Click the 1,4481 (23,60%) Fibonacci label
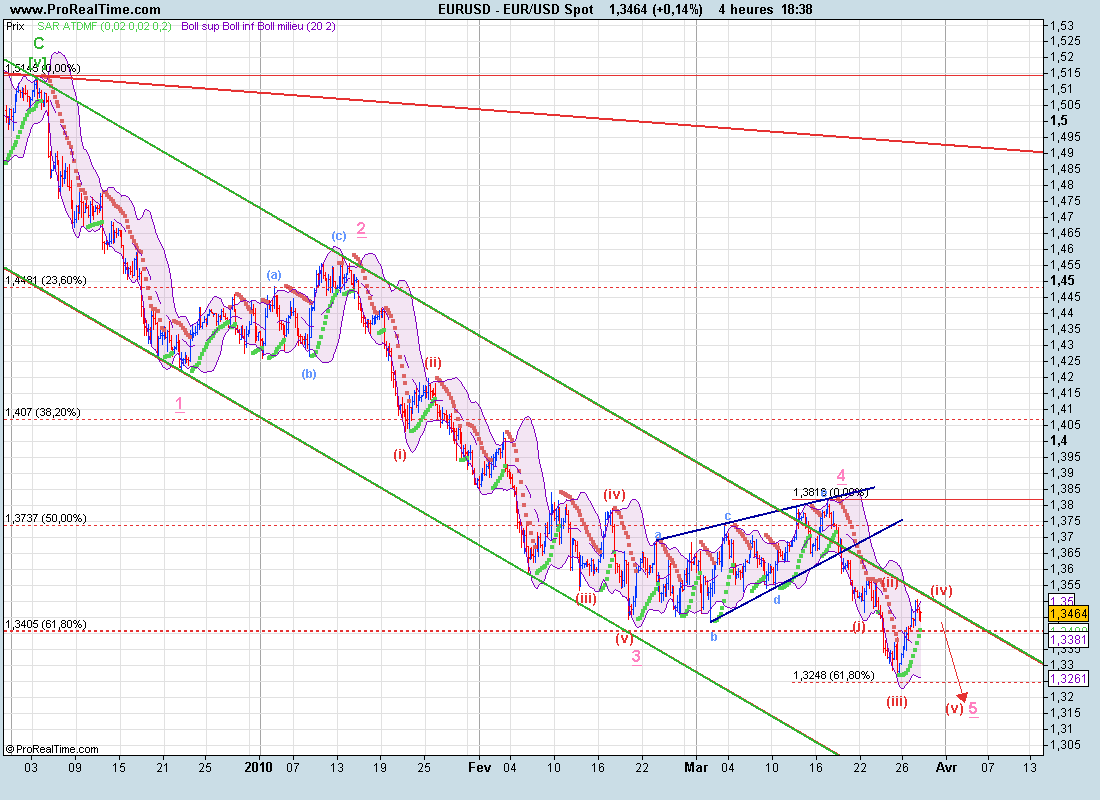 click(46, 280)
